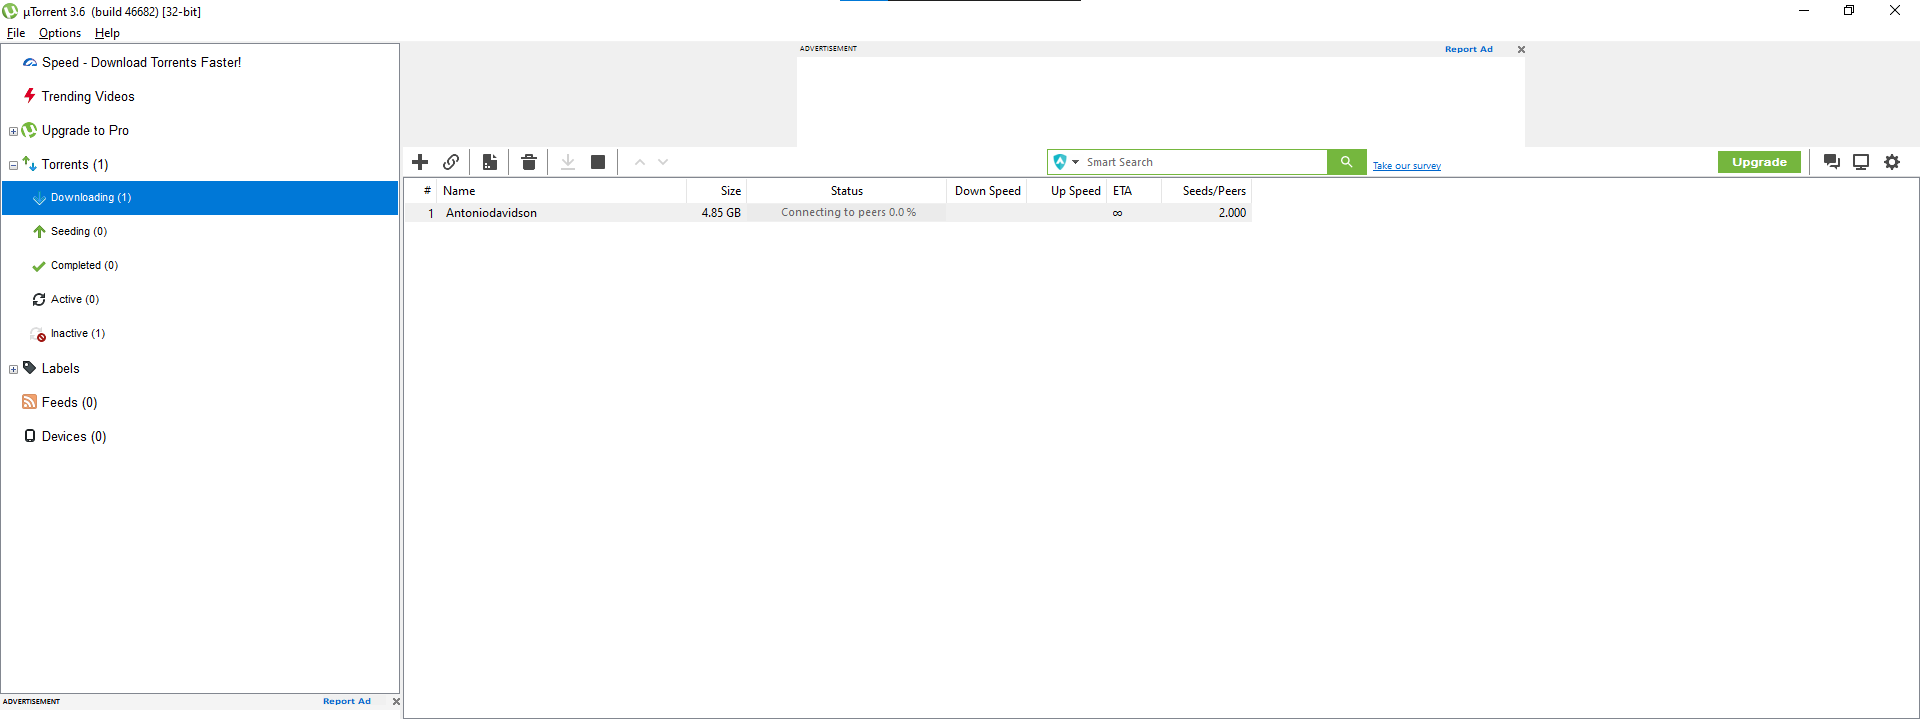
Task: Click the chat bubbles icon in toolbar
Action: 1832,162
